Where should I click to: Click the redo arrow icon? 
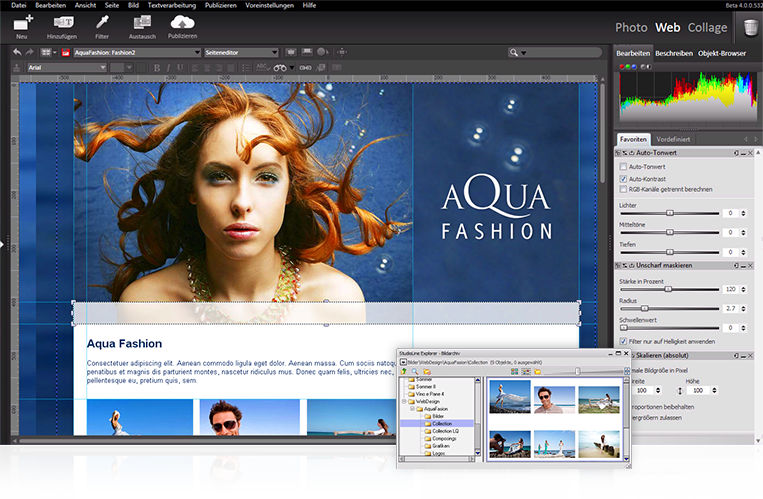pos(29,52)
